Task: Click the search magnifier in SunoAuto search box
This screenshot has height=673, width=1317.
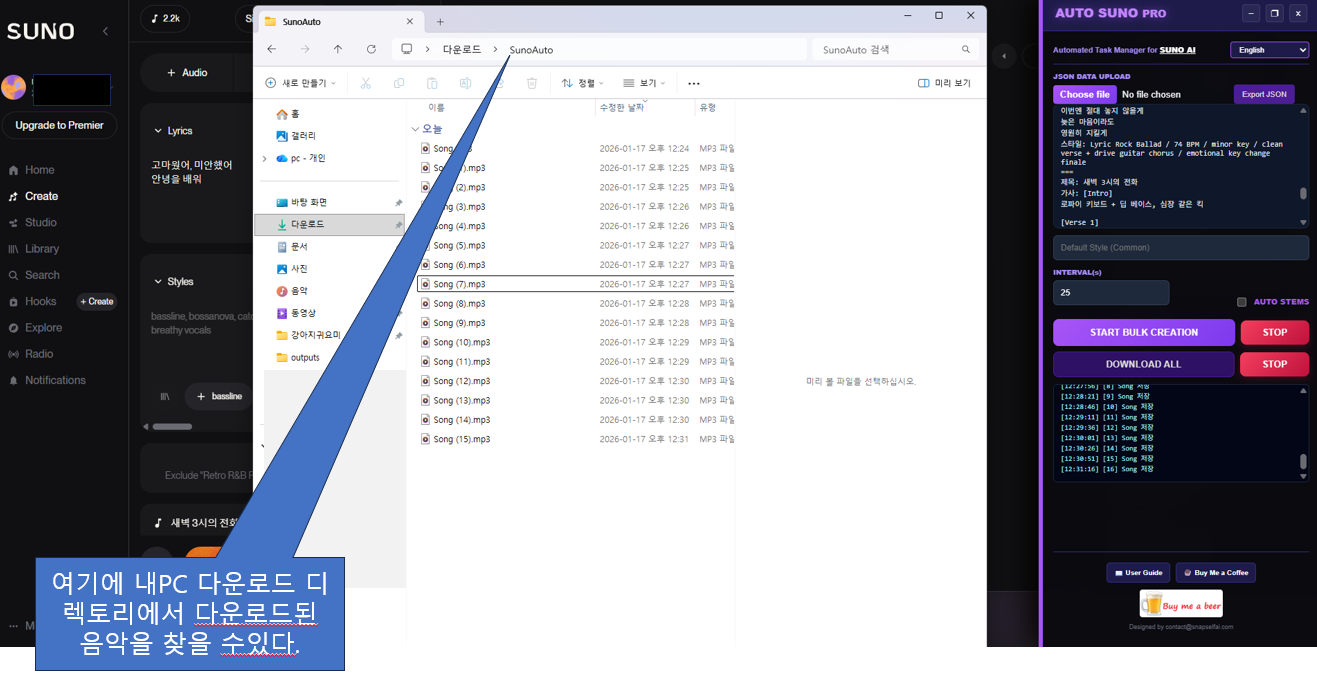Action: pos(966,49)
